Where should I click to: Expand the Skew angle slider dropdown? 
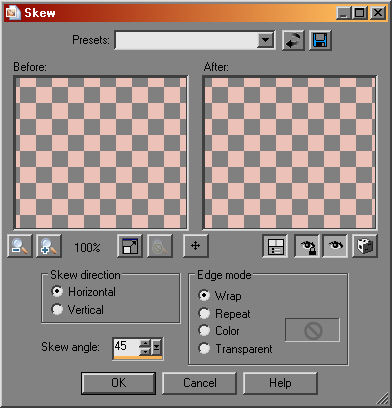point(157,347)
